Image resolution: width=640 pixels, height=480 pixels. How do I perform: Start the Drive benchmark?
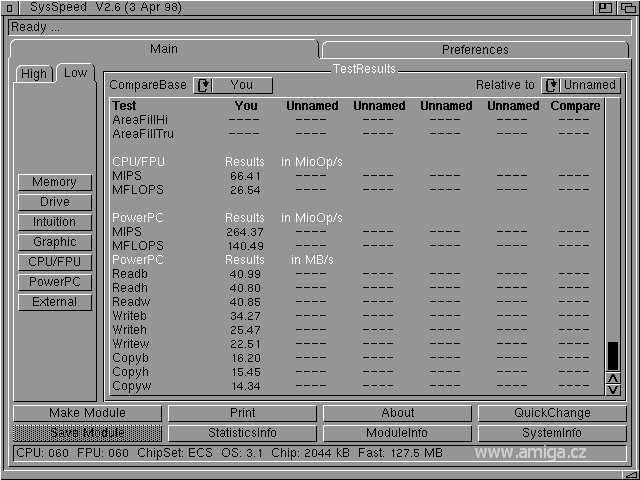click(54, 202)
